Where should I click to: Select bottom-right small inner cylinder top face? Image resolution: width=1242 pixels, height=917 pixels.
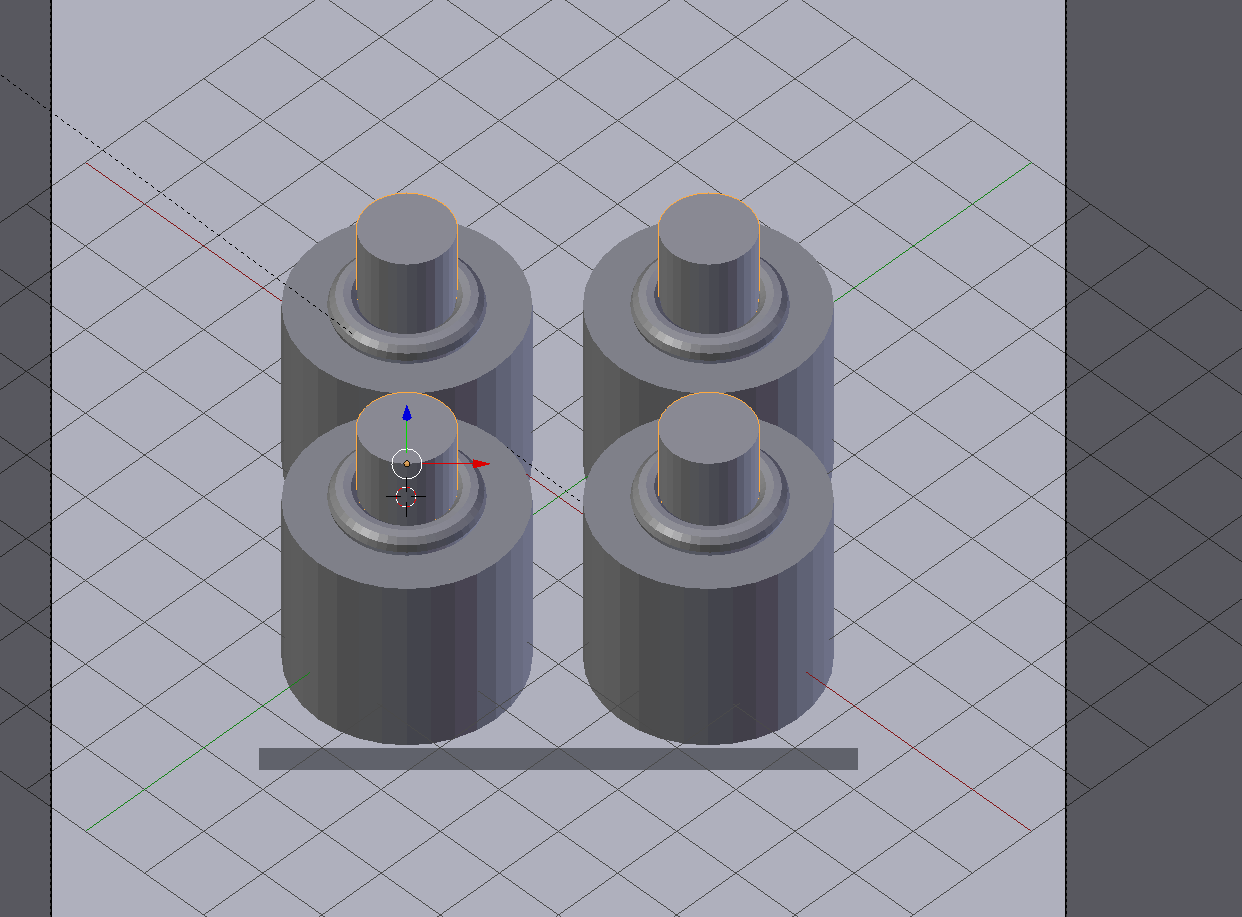point(708,429)
